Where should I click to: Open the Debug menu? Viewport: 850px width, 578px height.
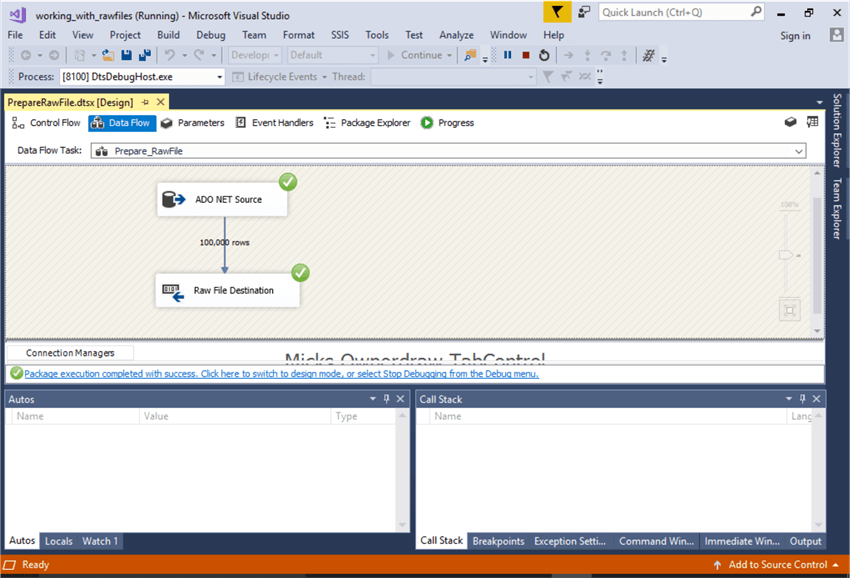coord(210,35)
